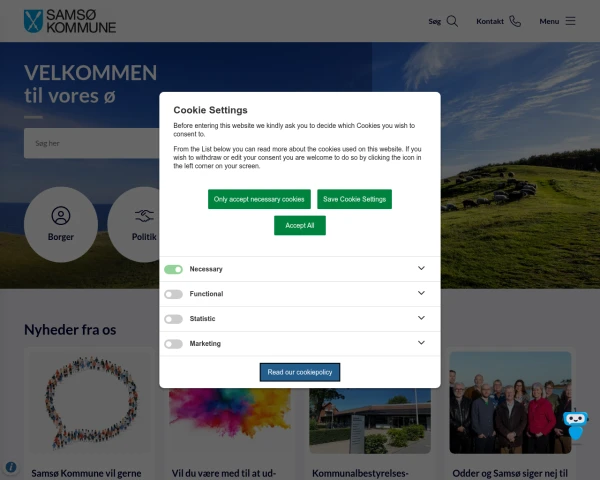Click the Kontakt phone icon

click(515, 21)
